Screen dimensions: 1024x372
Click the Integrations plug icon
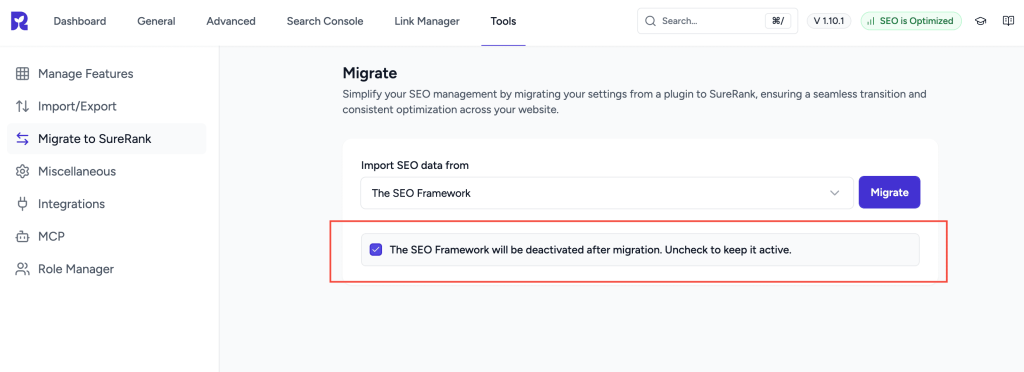22,204
